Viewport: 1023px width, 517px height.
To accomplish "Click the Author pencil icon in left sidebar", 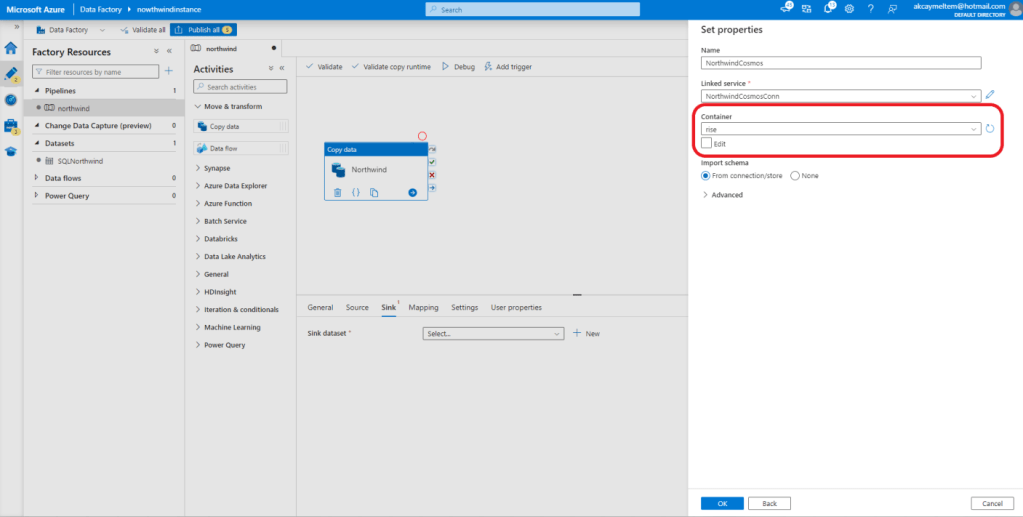I will [x=11, y=73].
